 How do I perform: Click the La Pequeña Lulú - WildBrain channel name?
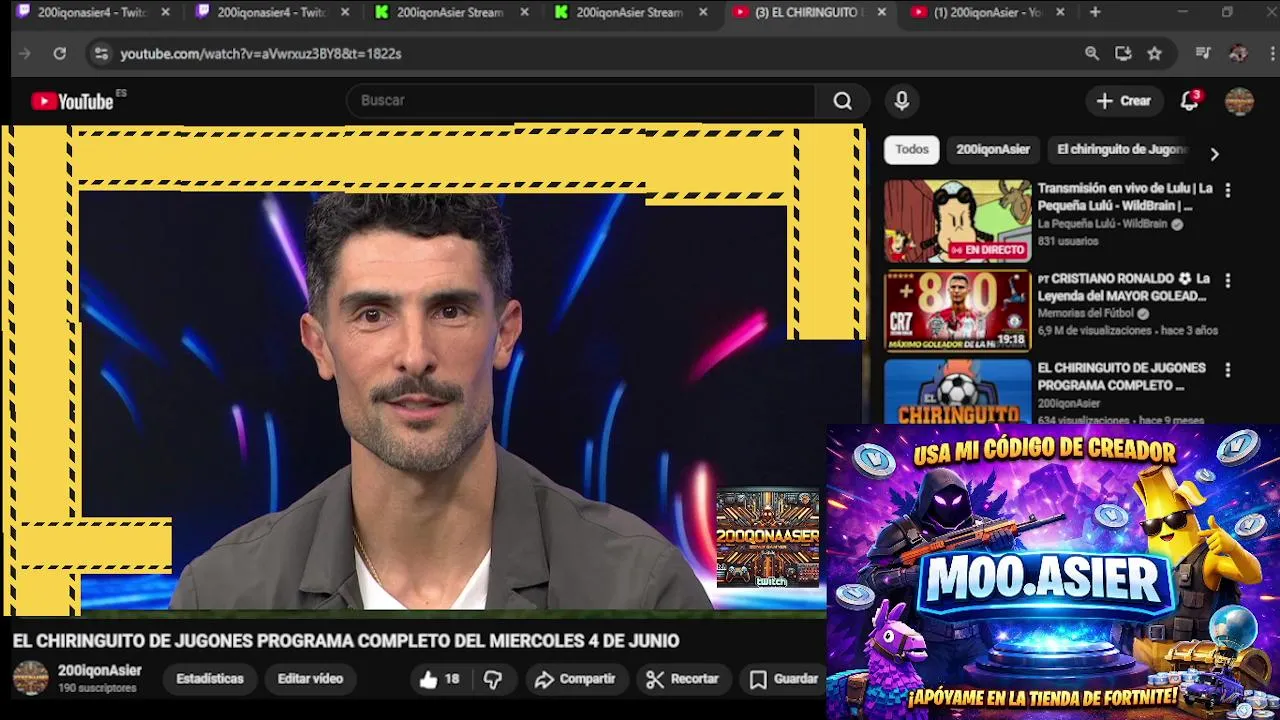click(x=1102, y=224)
